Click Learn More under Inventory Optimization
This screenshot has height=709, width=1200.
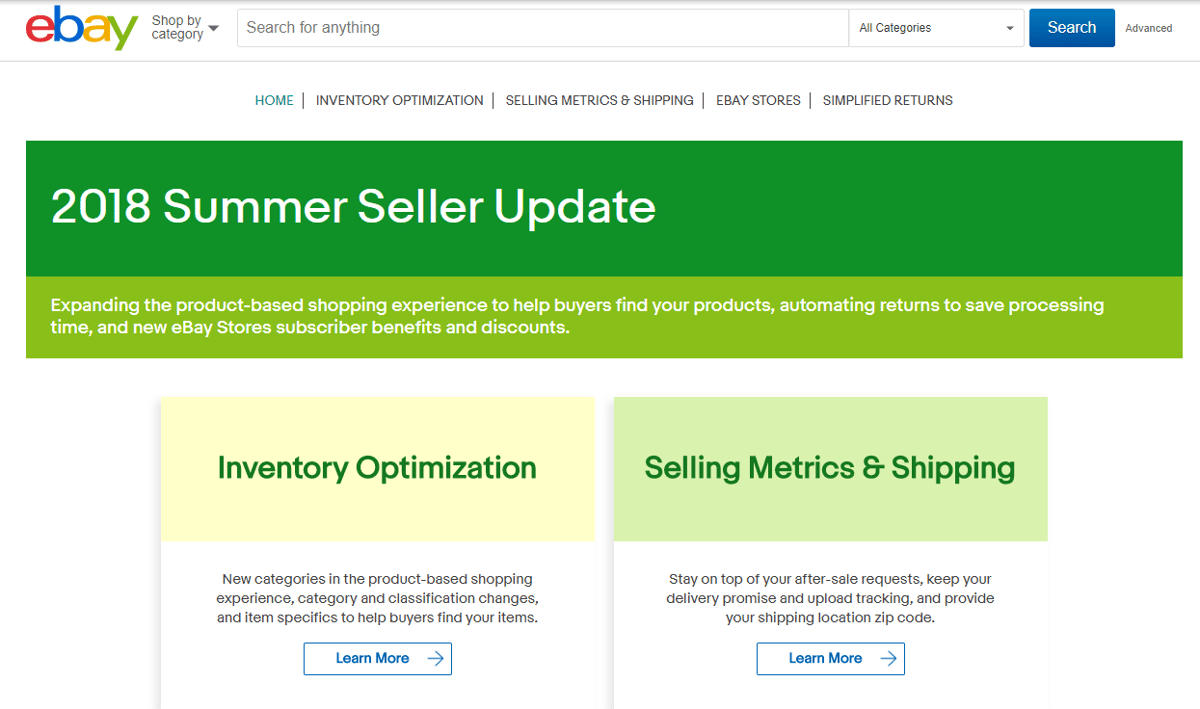click(377, 658)
